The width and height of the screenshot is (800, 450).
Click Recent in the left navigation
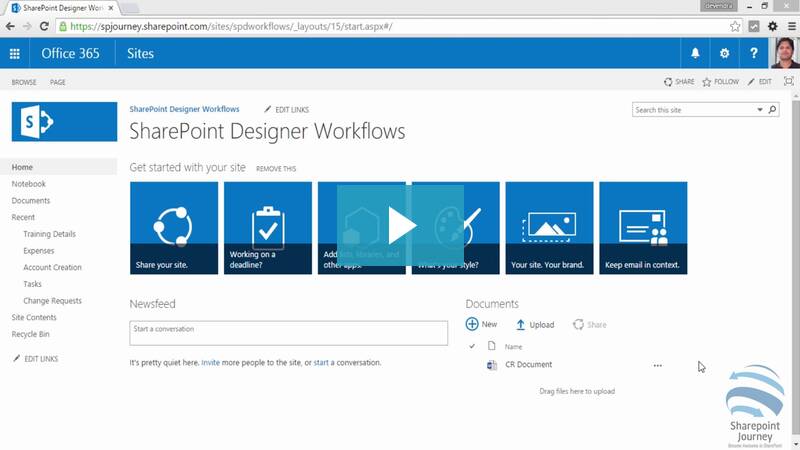pyautogui.click(x=23, y=217)
